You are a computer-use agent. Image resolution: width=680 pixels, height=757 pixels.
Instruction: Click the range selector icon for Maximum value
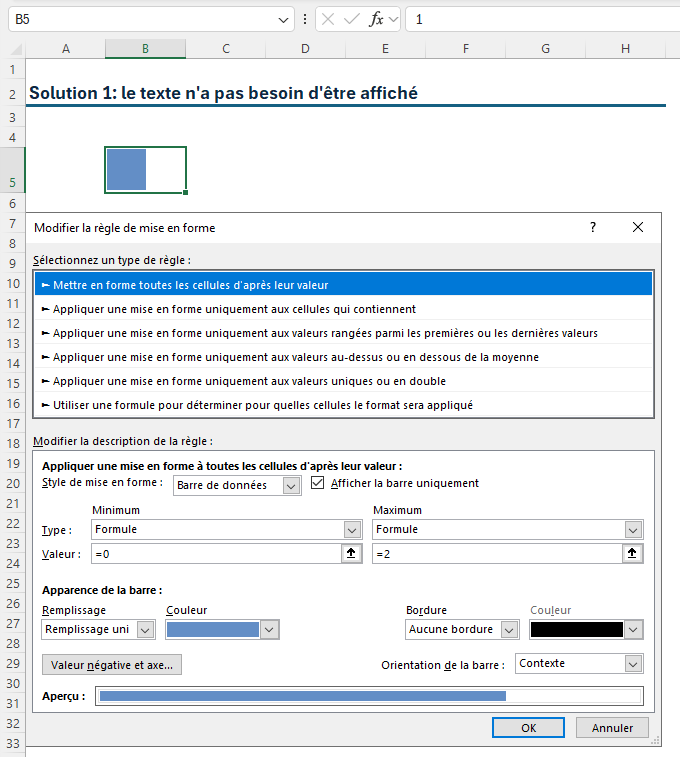(633, 553)
